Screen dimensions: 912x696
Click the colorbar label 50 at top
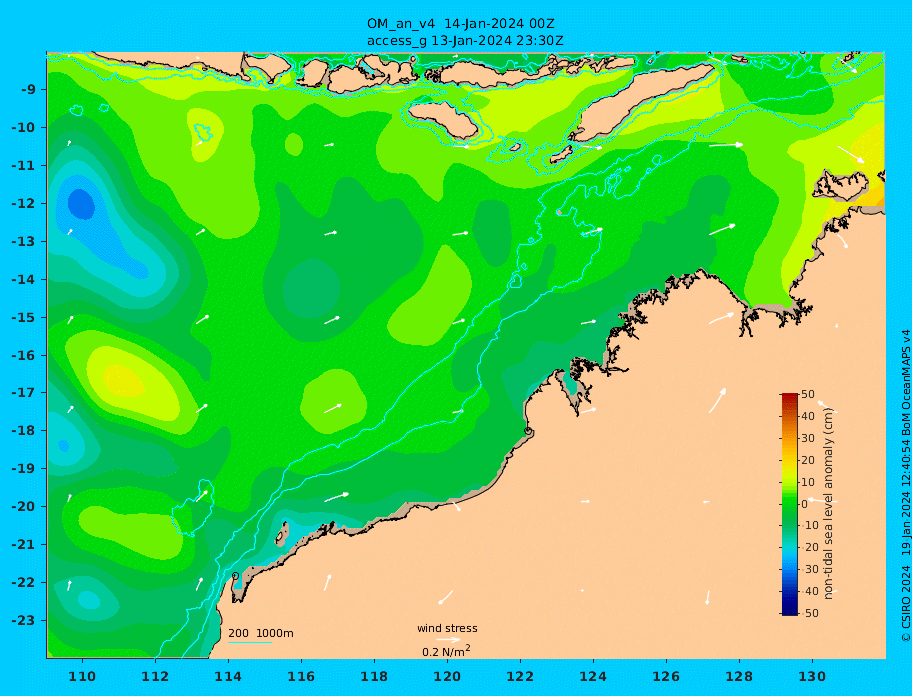[808, 394]
